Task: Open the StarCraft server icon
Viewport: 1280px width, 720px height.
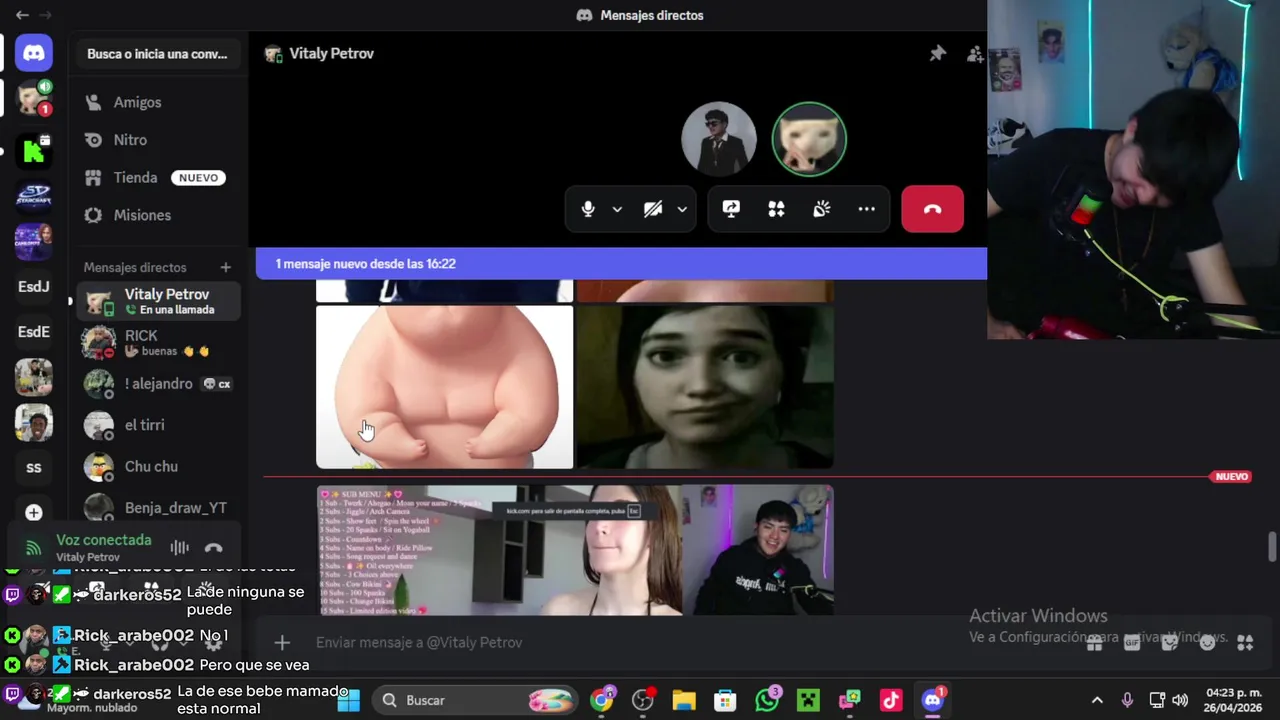Action: pyautogui.click(x=34, y=195)
